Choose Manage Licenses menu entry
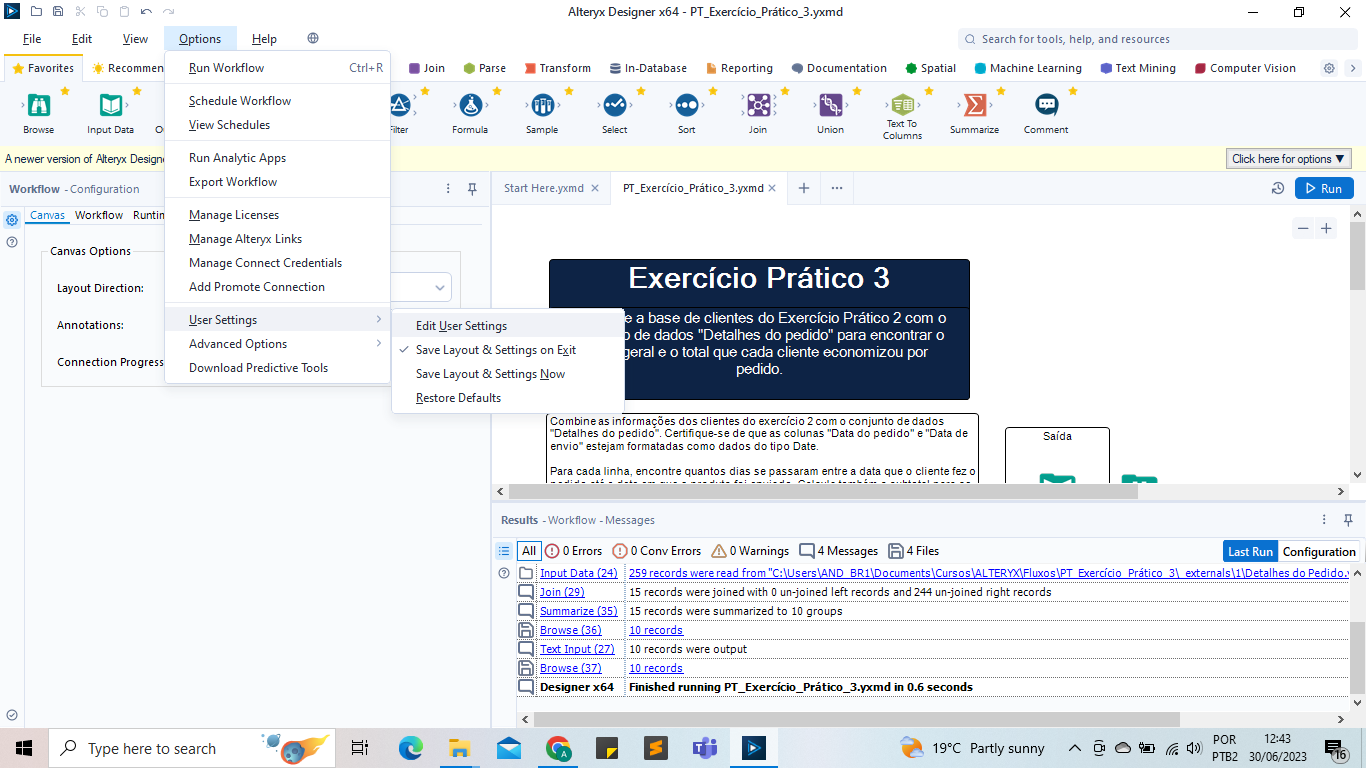Screen dimensions: 1366x768 (277, 215)
